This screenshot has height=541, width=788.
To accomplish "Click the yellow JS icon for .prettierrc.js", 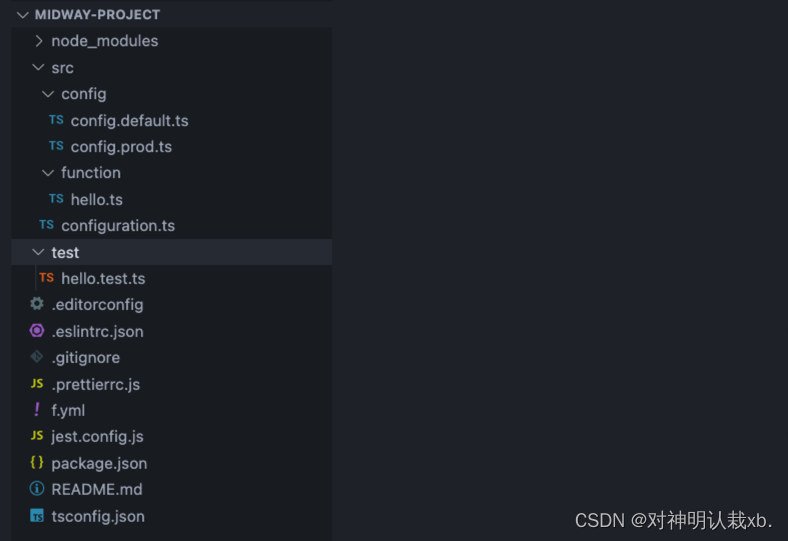I will point(37,384).
